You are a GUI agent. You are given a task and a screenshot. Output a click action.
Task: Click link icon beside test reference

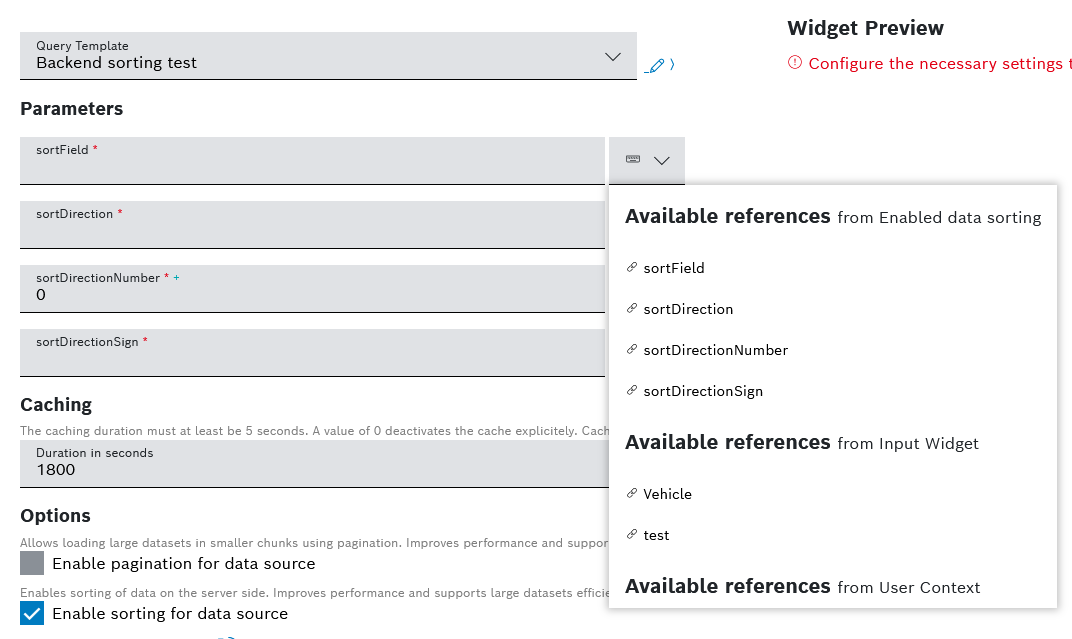[x=632, y=535]
